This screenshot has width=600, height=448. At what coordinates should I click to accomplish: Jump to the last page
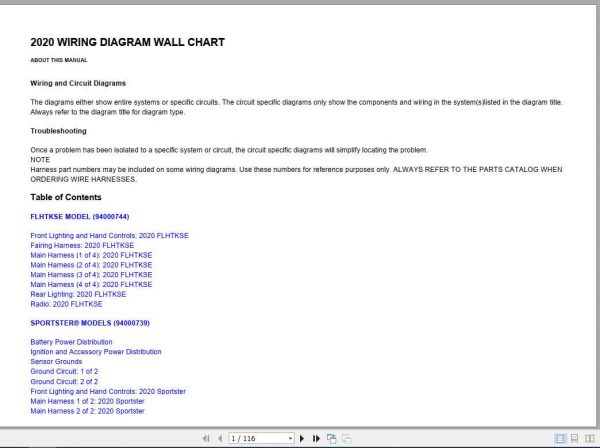coord(316,438)
